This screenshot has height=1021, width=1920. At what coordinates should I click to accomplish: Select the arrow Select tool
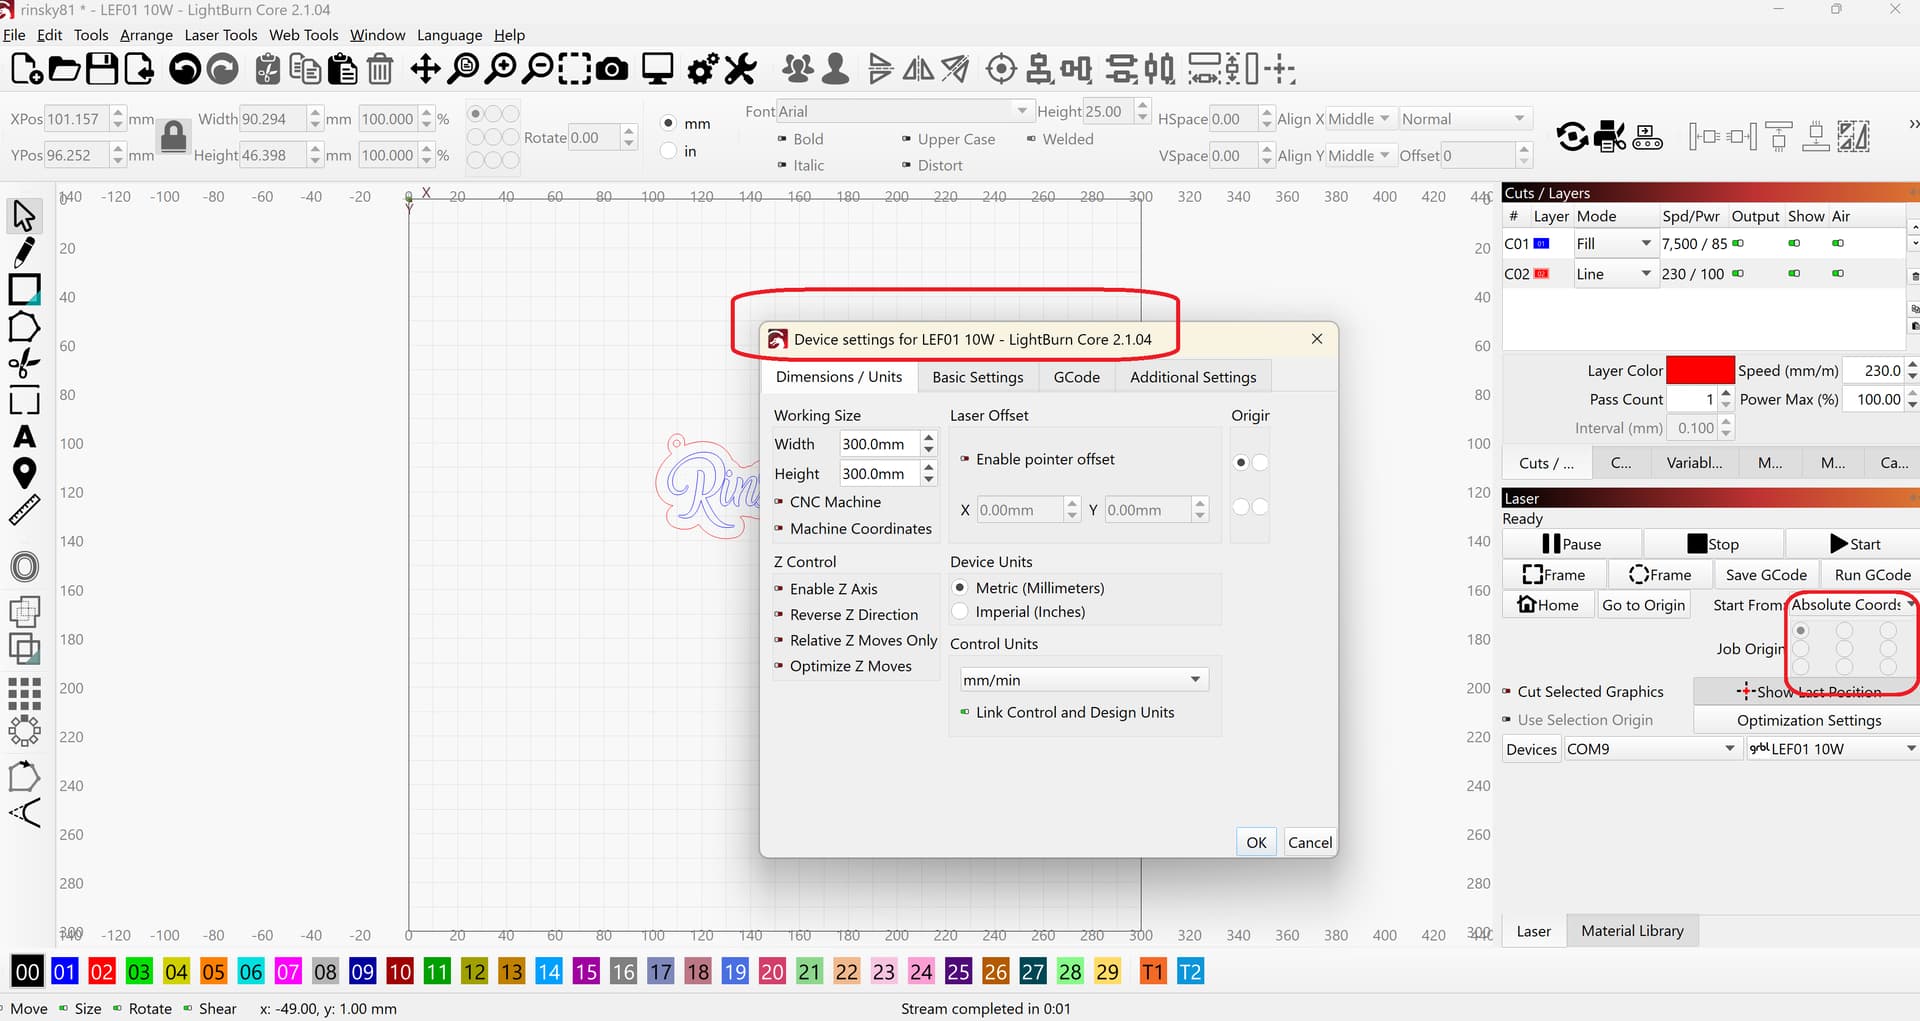tap(24, 216)
